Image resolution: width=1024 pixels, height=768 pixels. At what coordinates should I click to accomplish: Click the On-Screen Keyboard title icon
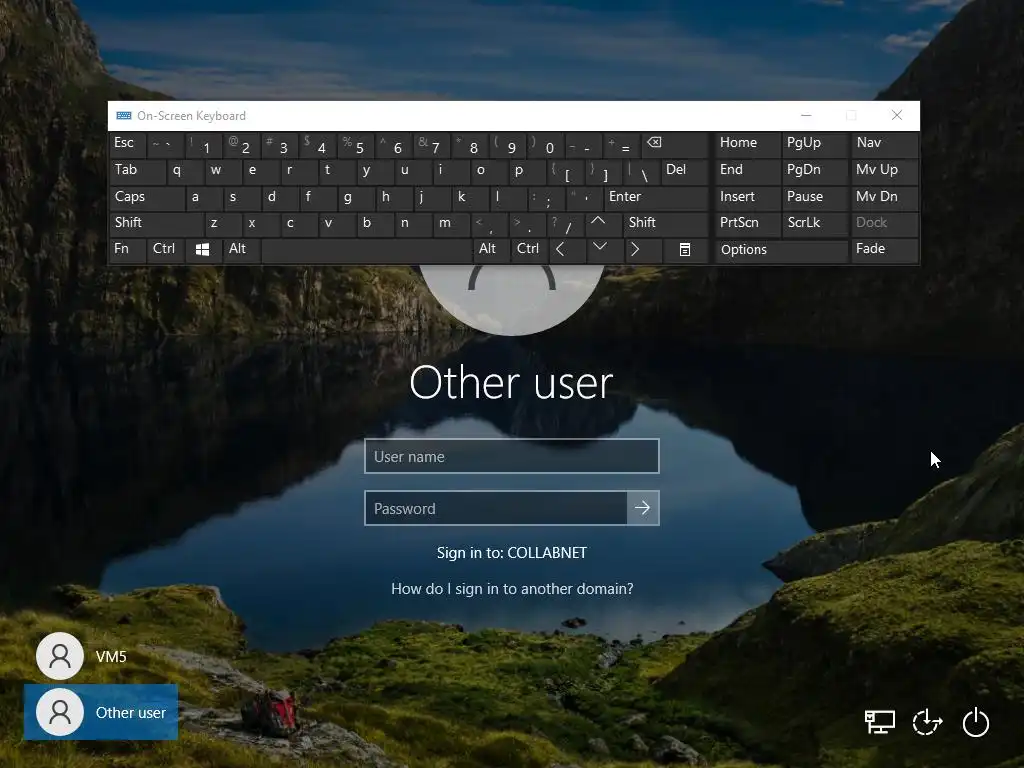pos(123,116)
